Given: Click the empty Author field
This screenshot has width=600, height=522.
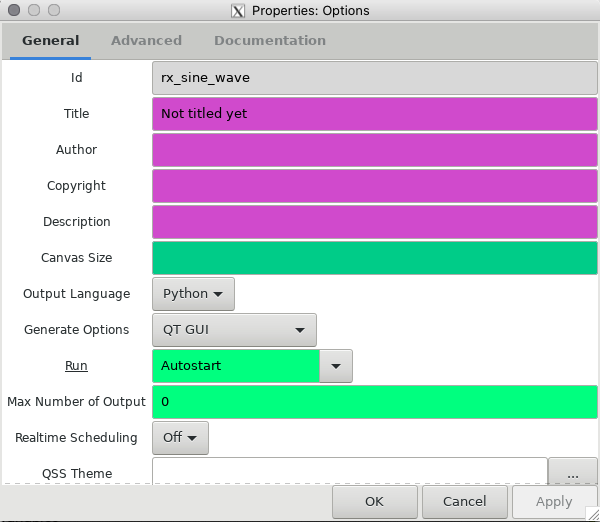Looking at the screenshot, I should click(x=375, y=150).
